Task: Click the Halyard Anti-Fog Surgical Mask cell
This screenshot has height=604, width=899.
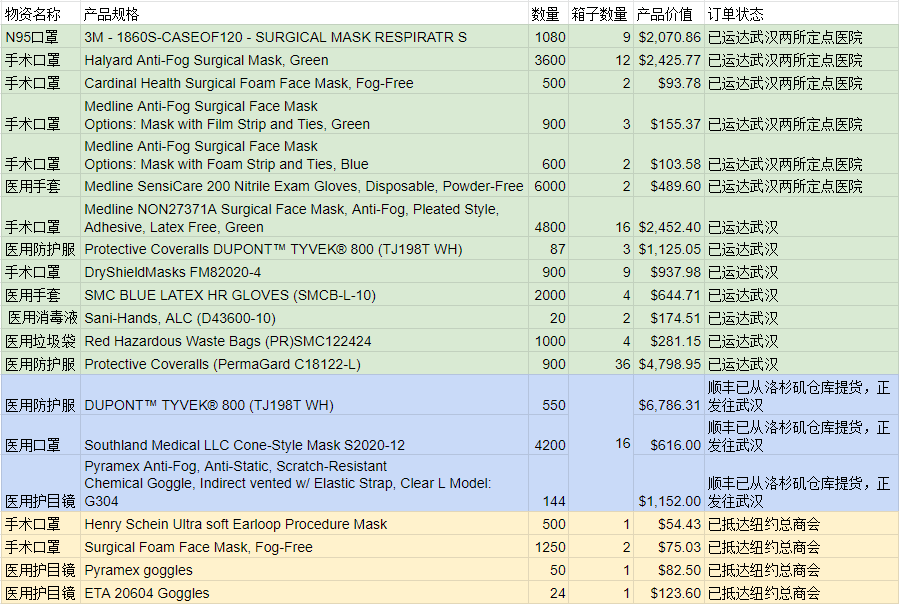Action: 304,60
